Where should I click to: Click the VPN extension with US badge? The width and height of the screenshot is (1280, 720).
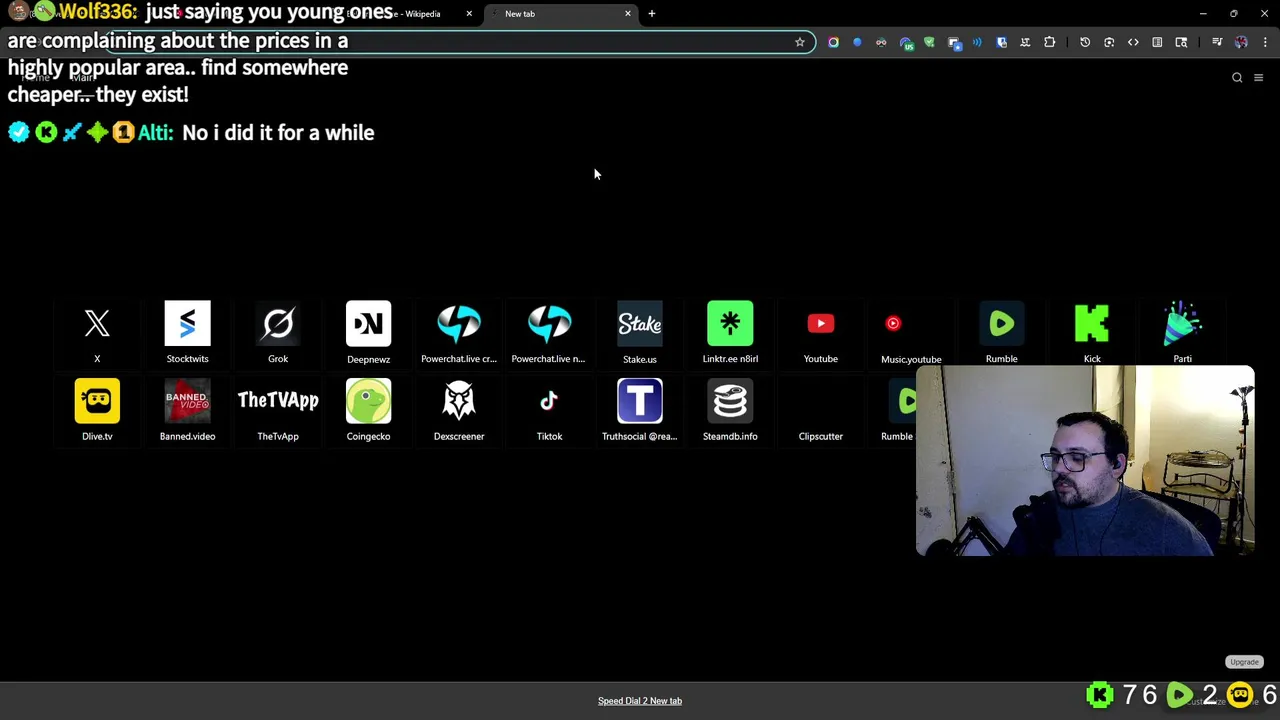[x=906, y=43]
